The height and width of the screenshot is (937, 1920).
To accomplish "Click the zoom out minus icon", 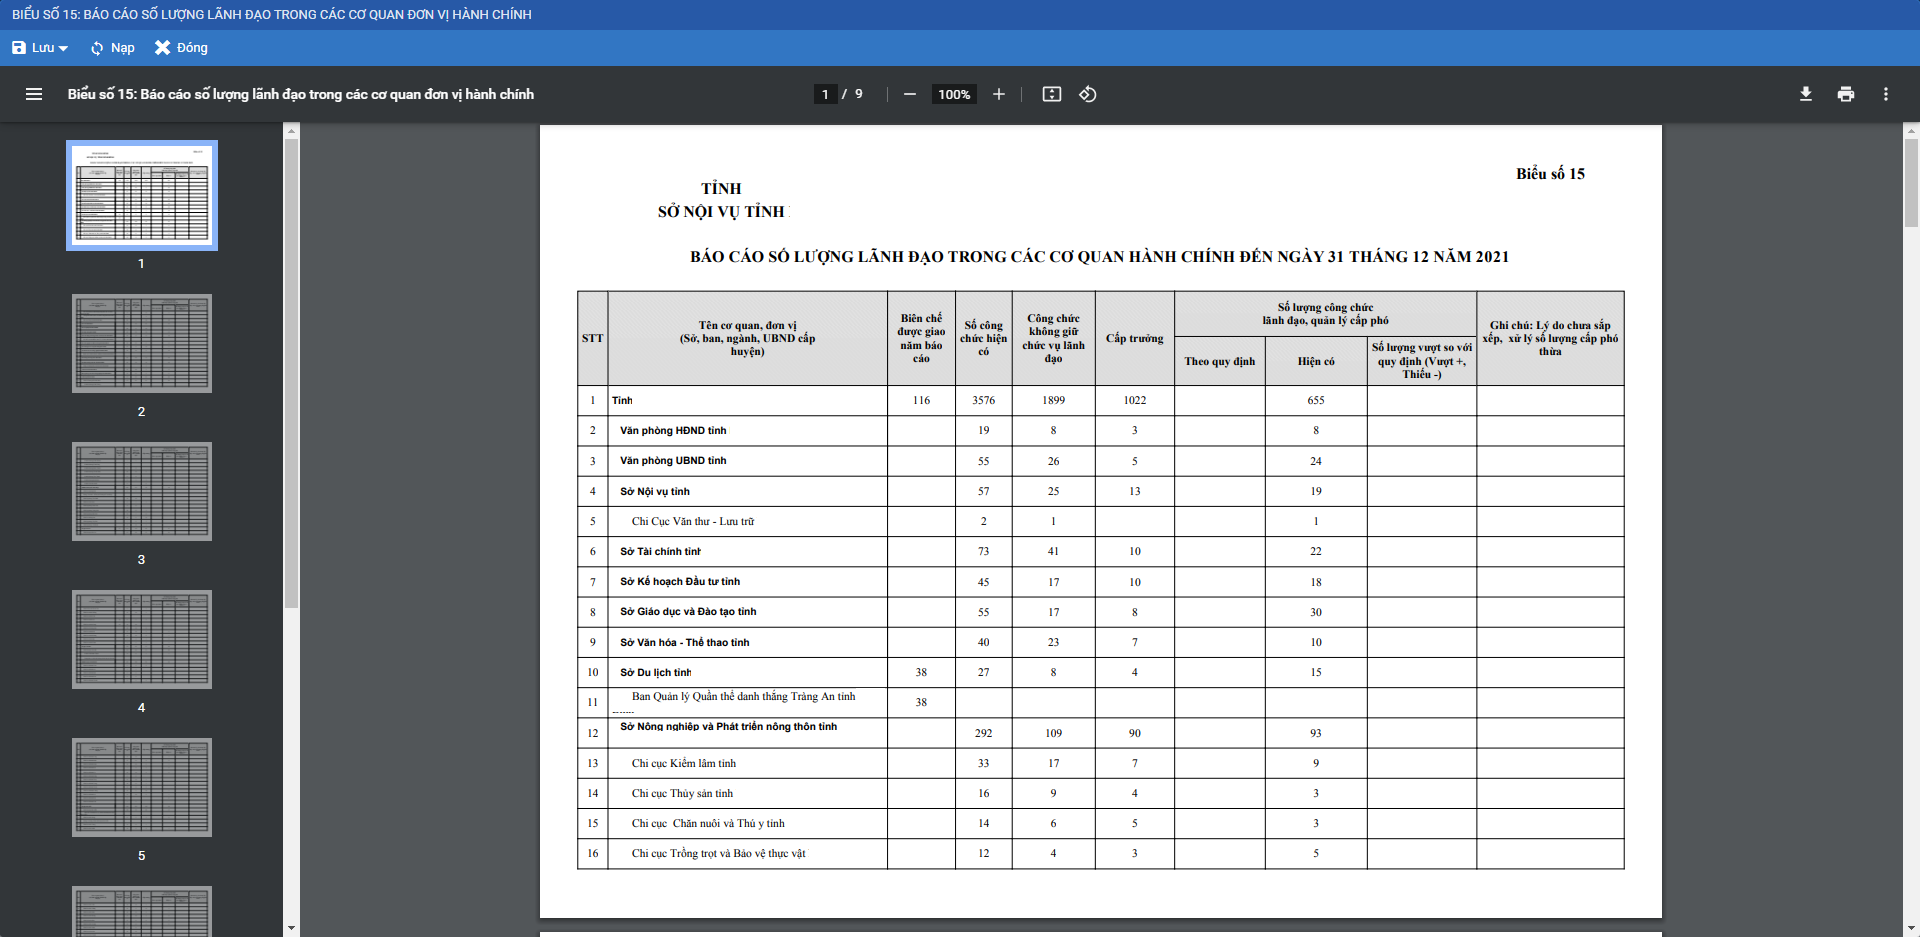I will [x=909, y=94].
